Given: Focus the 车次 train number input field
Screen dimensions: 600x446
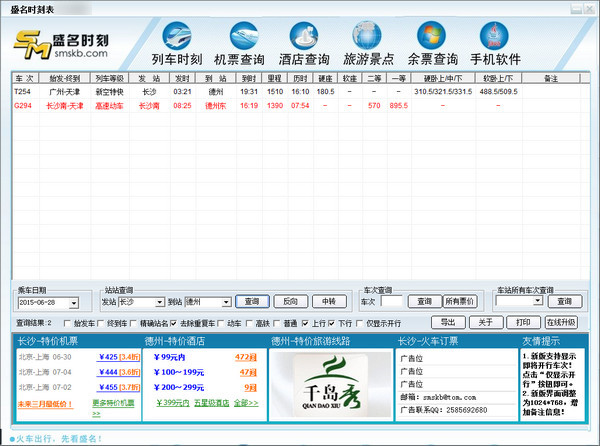Looking at the screenshot, I should [392, 301].
